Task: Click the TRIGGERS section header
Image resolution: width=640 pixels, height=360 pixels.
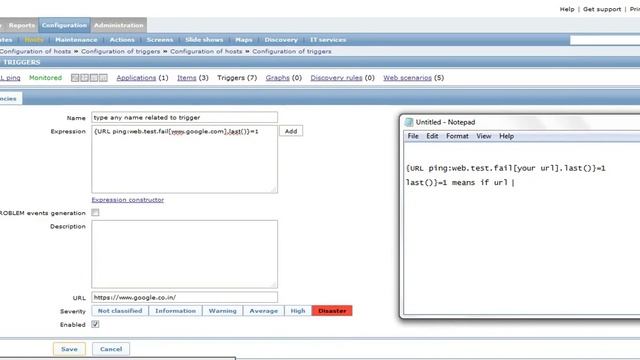Action: pos(22,62)
